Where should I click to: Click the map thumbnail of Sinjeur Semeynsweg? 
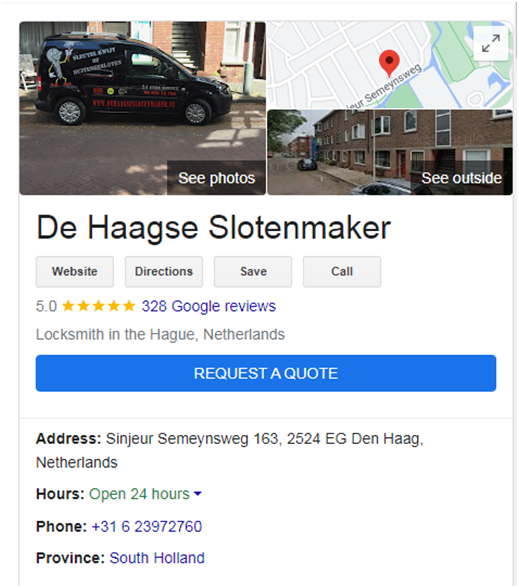(x=390, y=64)
